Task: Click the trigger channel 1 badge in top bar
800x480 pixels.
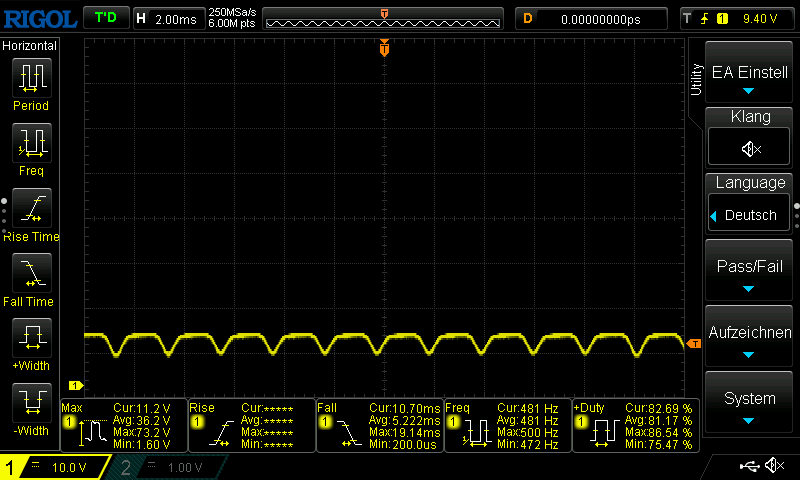Action: tap(722, 19)
